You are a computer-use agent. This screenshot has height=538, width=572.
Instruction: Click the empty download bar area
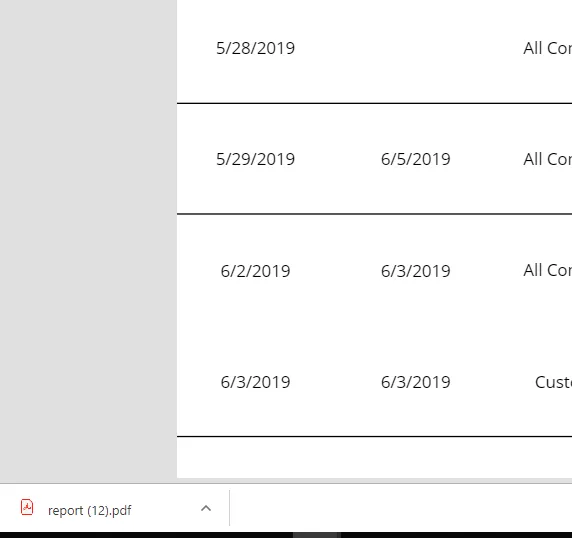click(401, 508)
